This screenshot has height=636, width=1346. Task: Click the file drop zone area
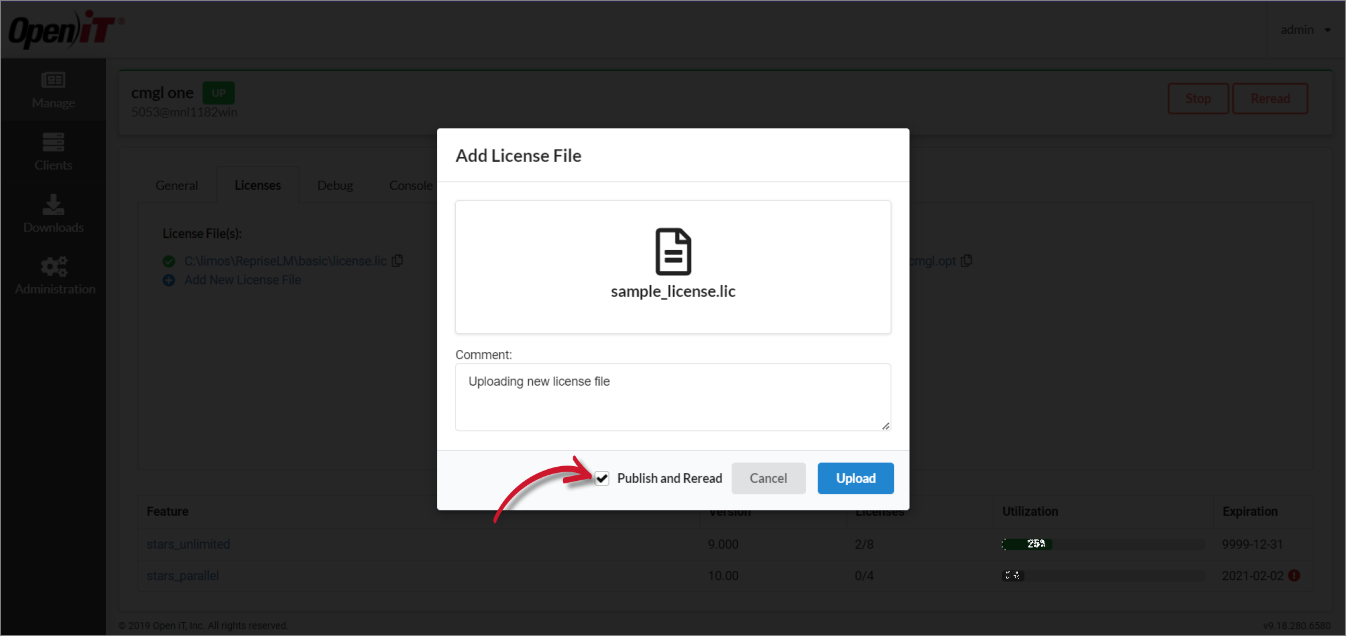[673, 267]
